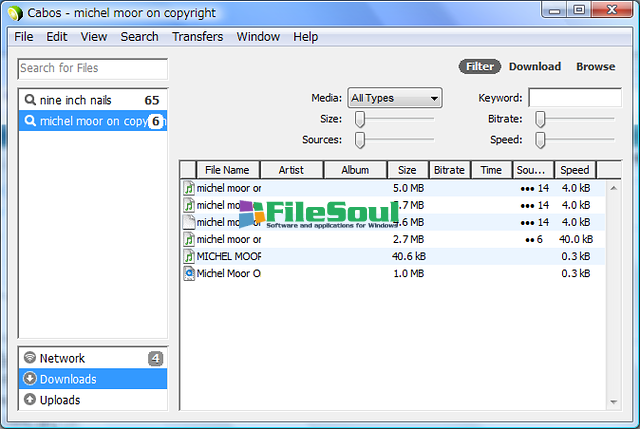
Task: Switch to the Browse view
Action: [x=595, y=67]
